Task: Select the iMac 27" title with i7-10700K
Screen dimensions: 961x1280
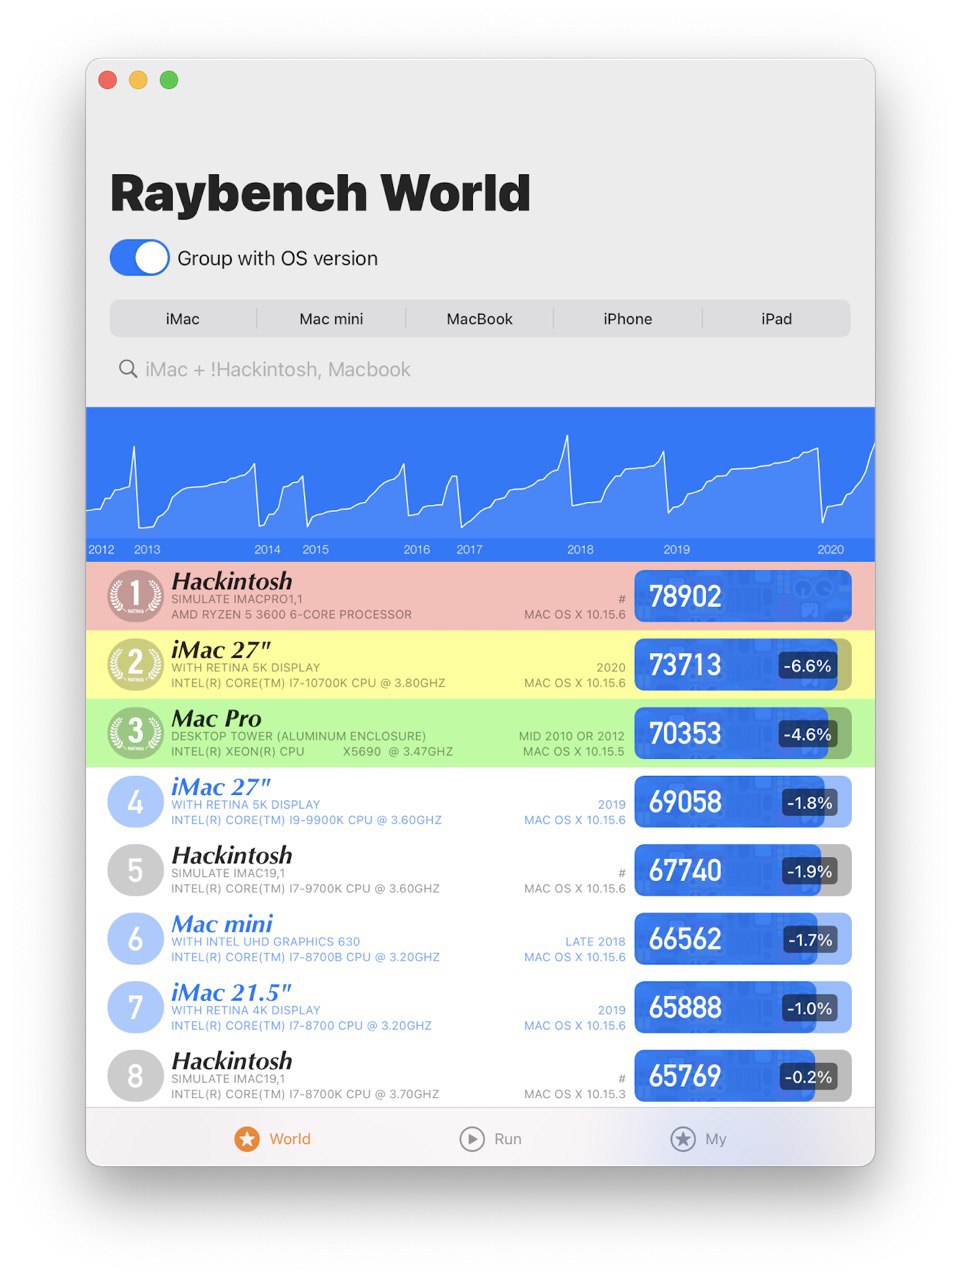Action: [x=221, y=650]
